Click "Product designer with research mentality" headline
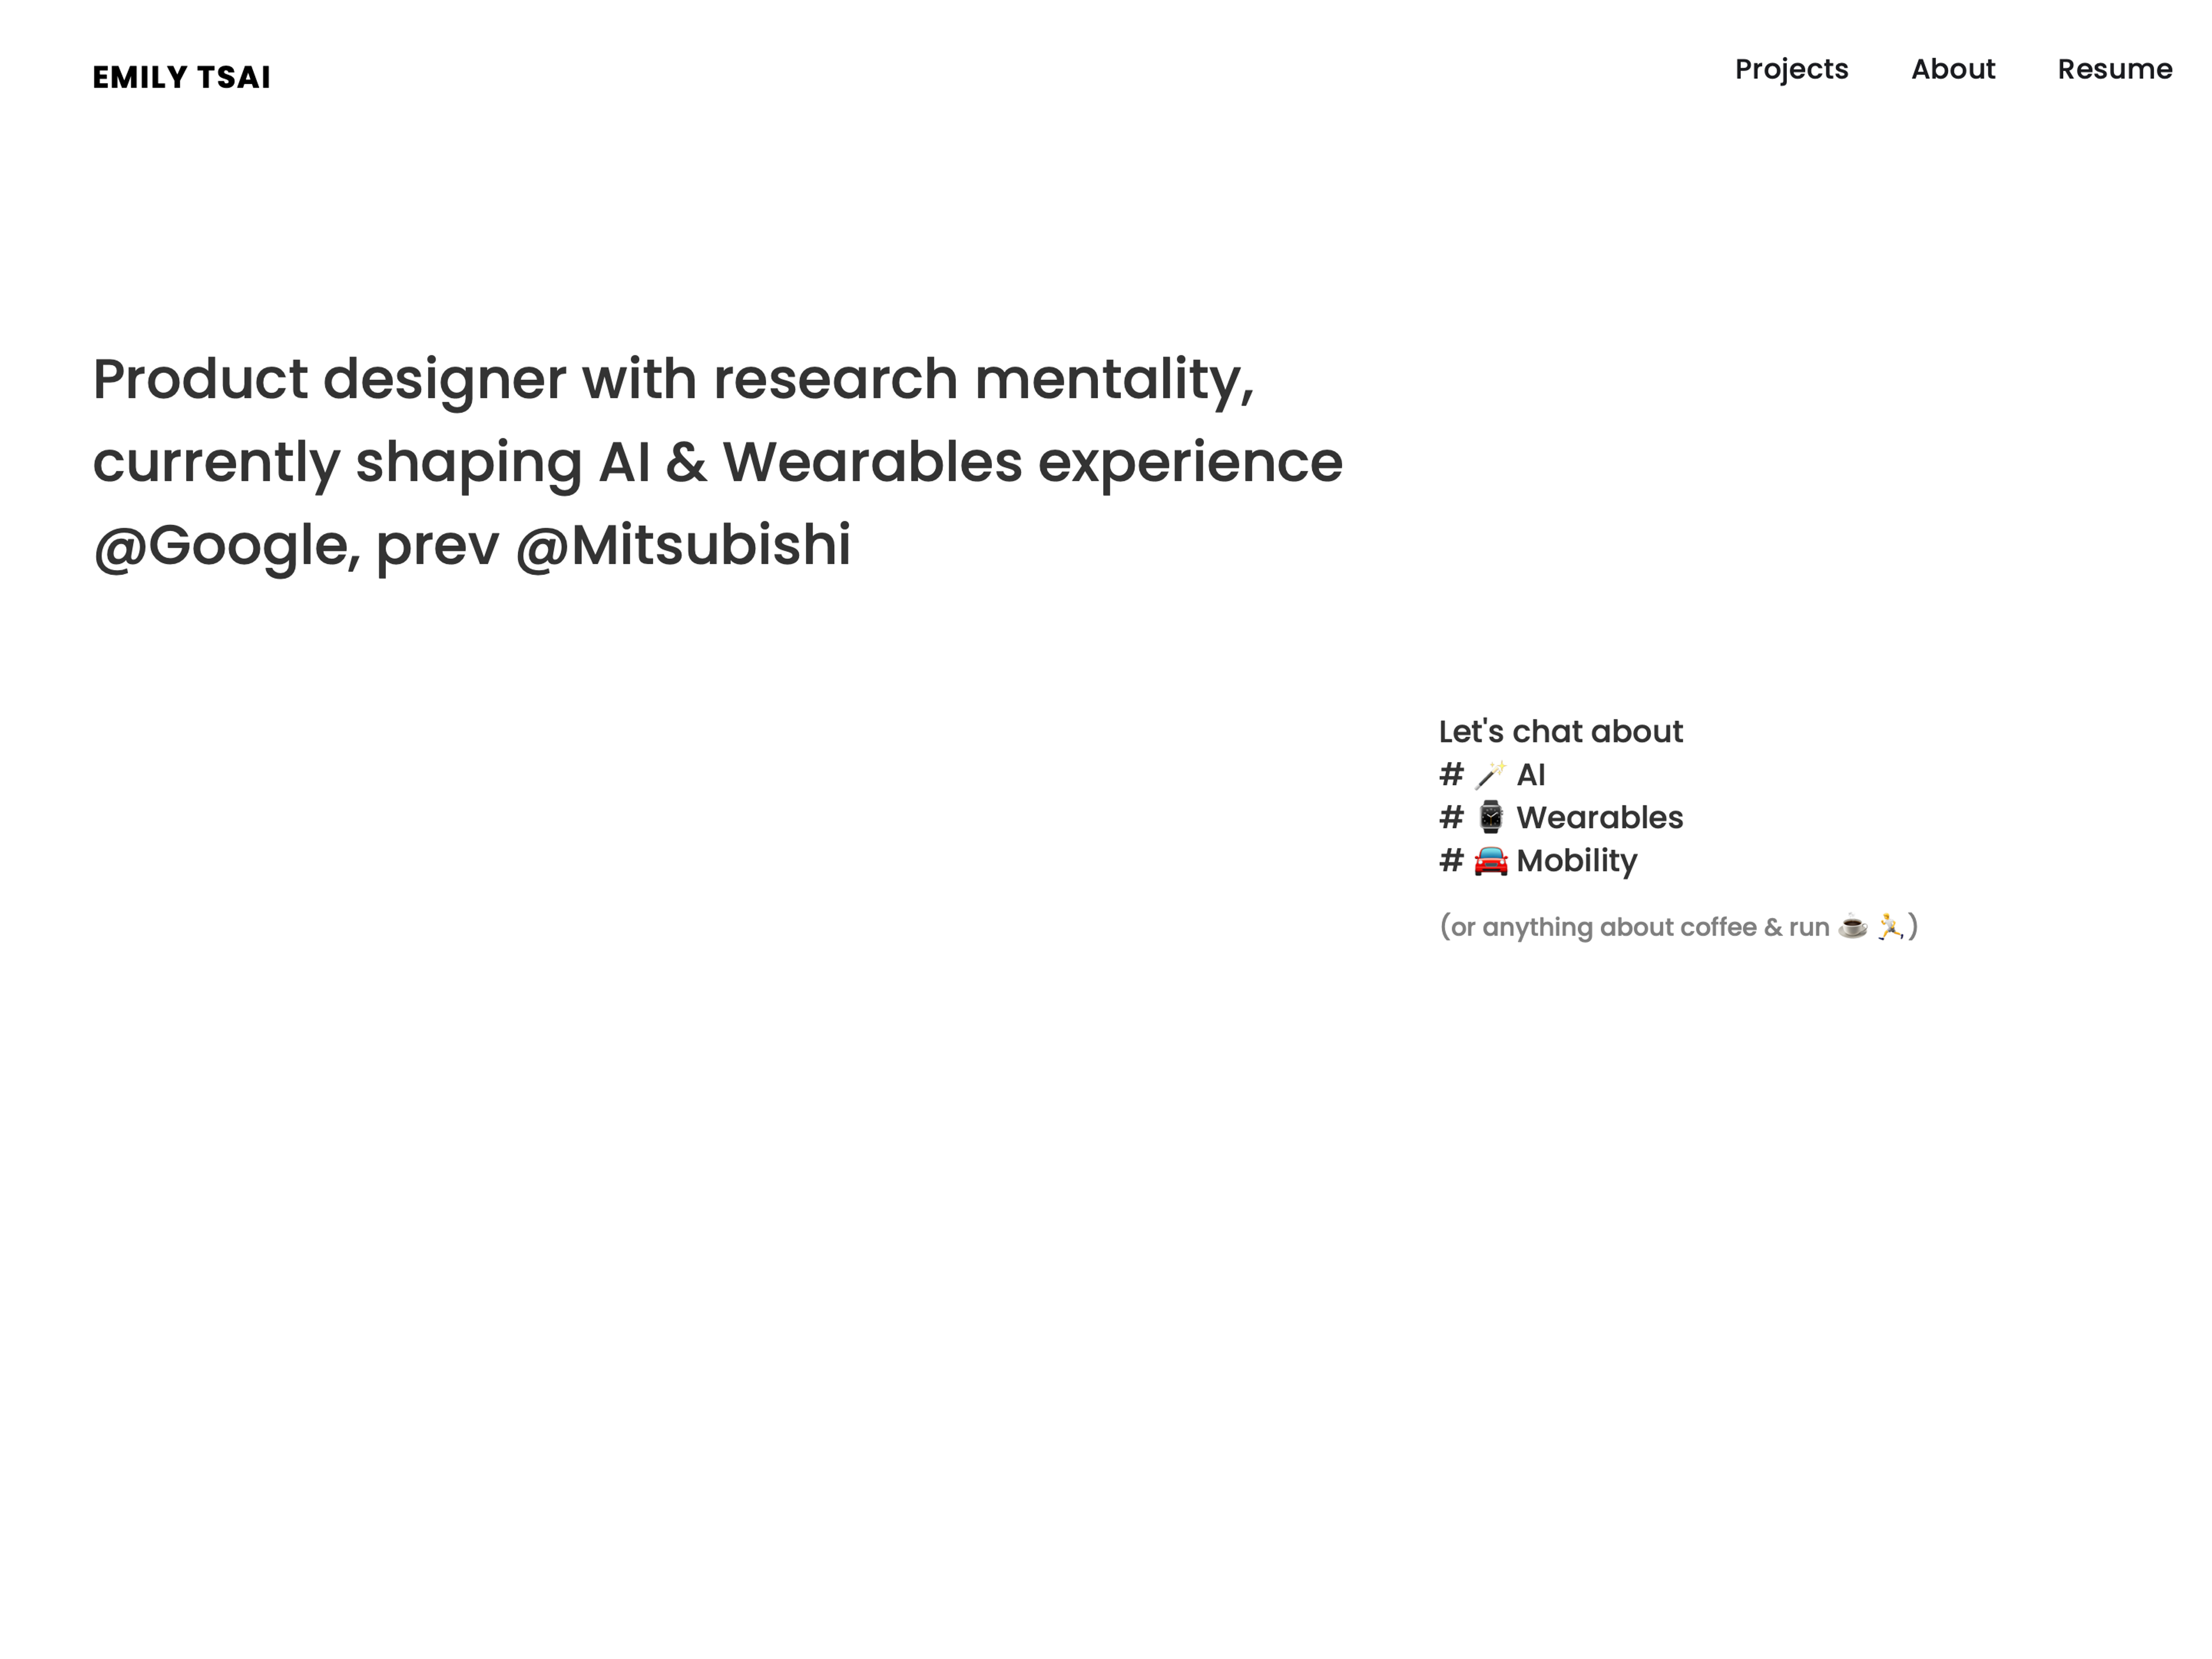Image resolution: width=2212 pixels, height=1659 pixels. tap(673, 380)
